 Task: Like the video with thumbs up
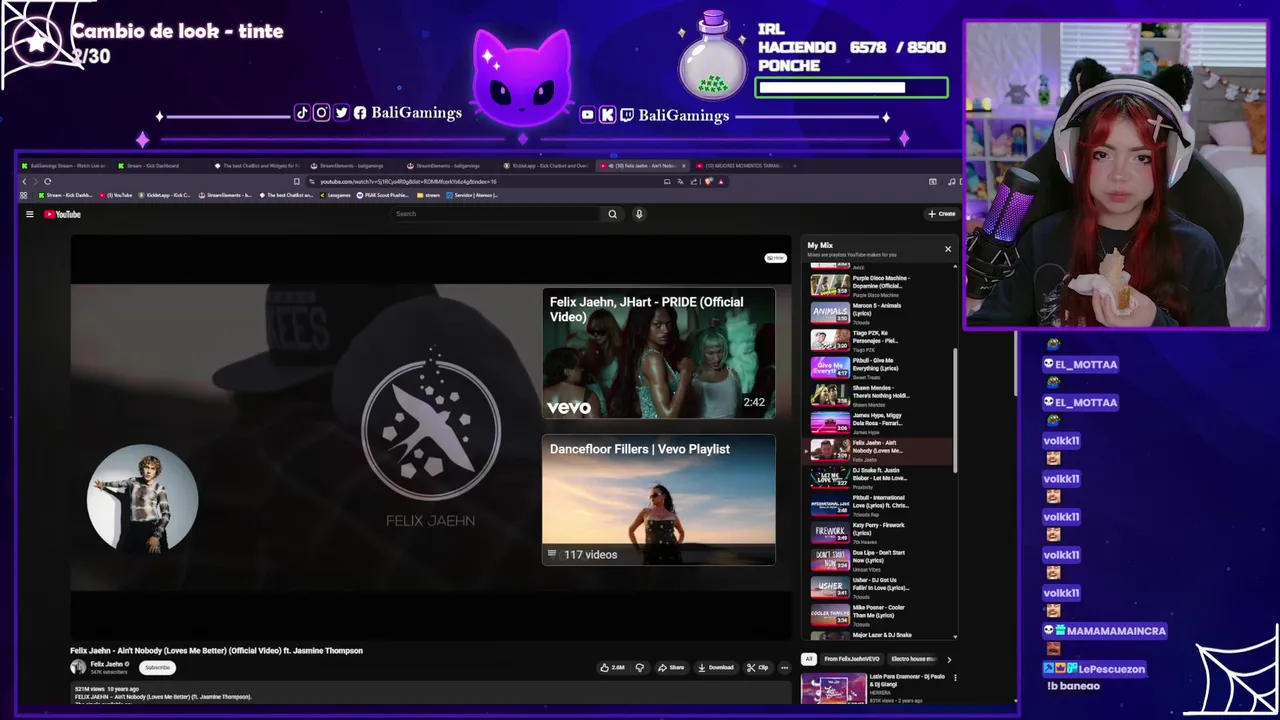coord(612,667)
